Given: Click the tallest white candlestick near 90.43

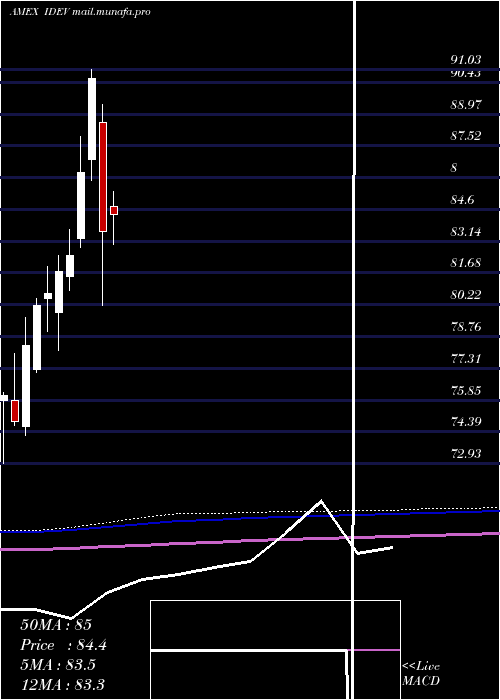Looking at the screenshot, I should 92,119.
